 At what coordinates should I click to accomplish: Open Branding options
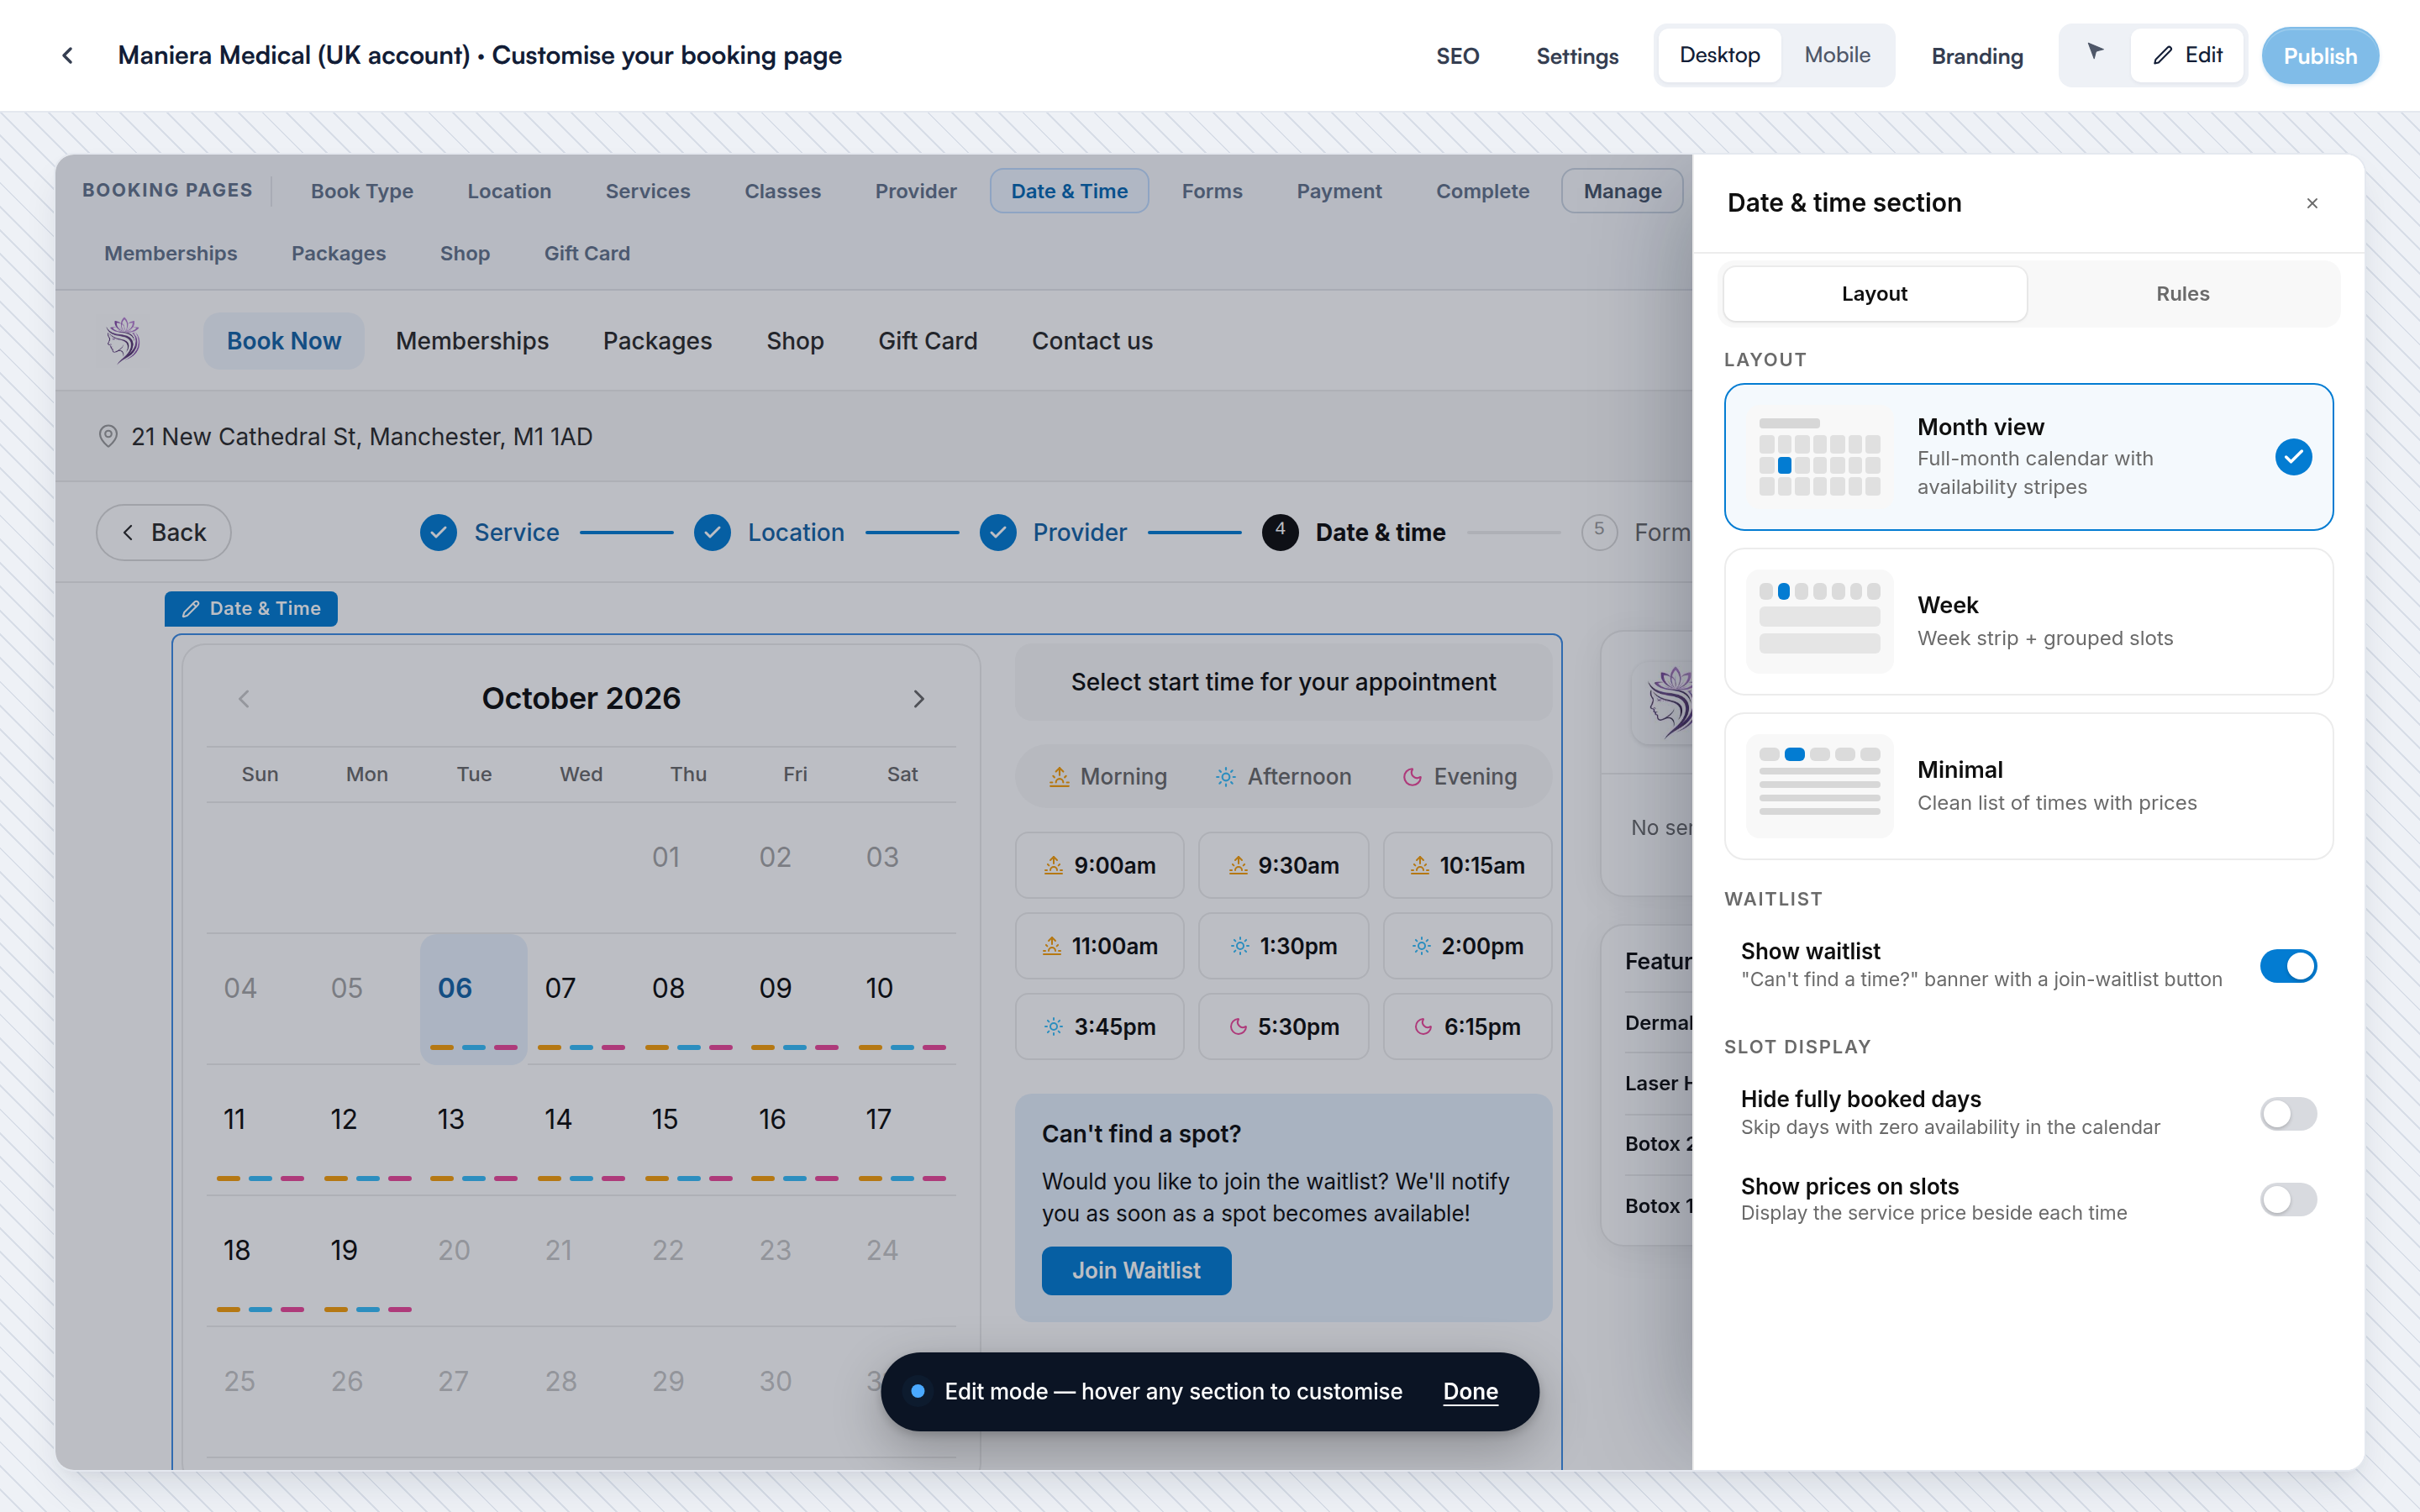[1977, 56]
